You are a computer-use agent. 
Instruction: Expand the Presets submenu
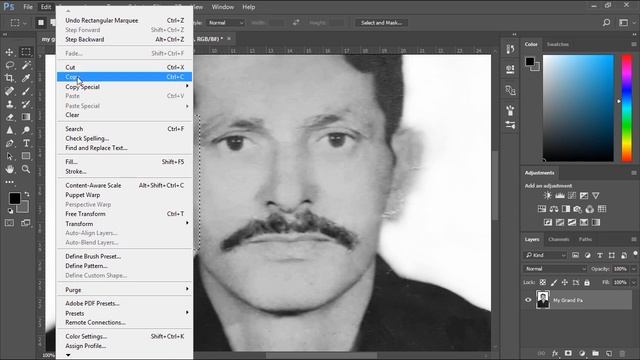124,313
